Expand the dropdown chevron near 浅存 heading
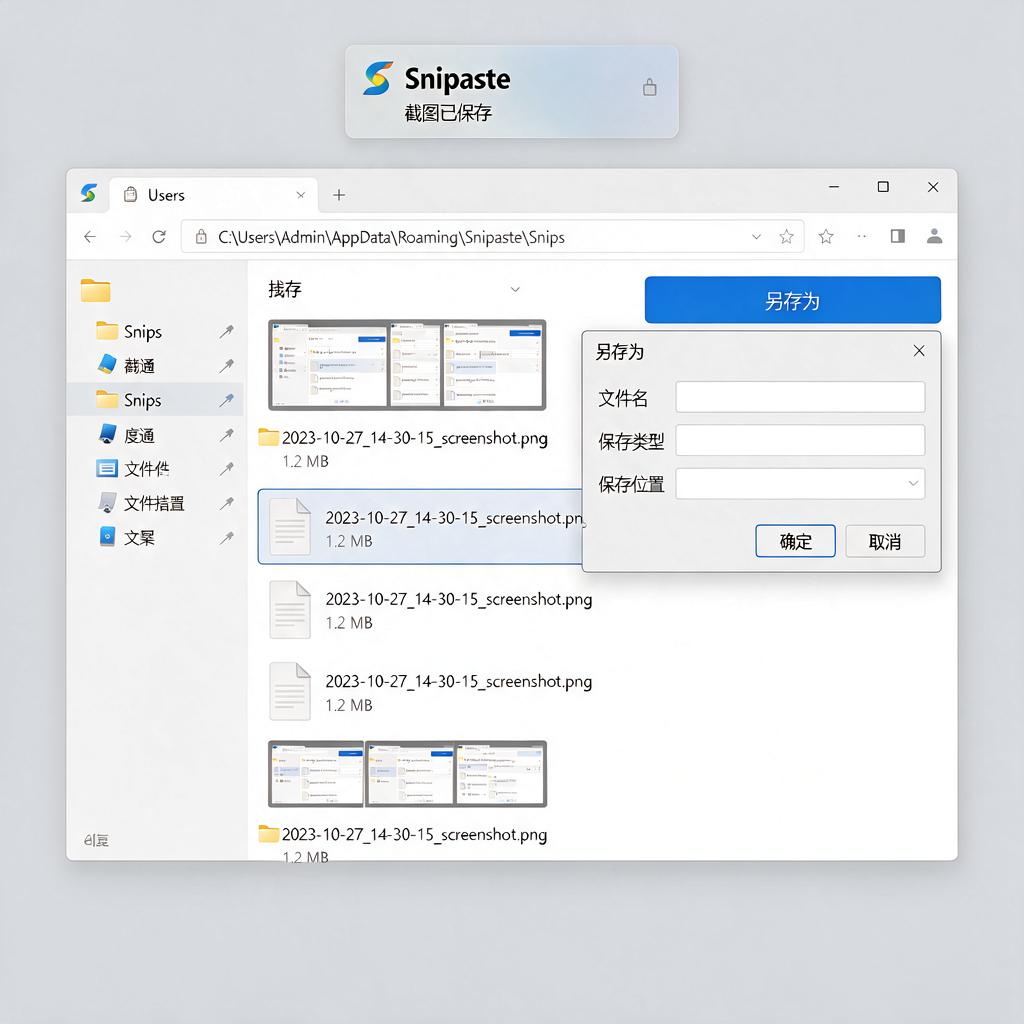 coord(515,289)
